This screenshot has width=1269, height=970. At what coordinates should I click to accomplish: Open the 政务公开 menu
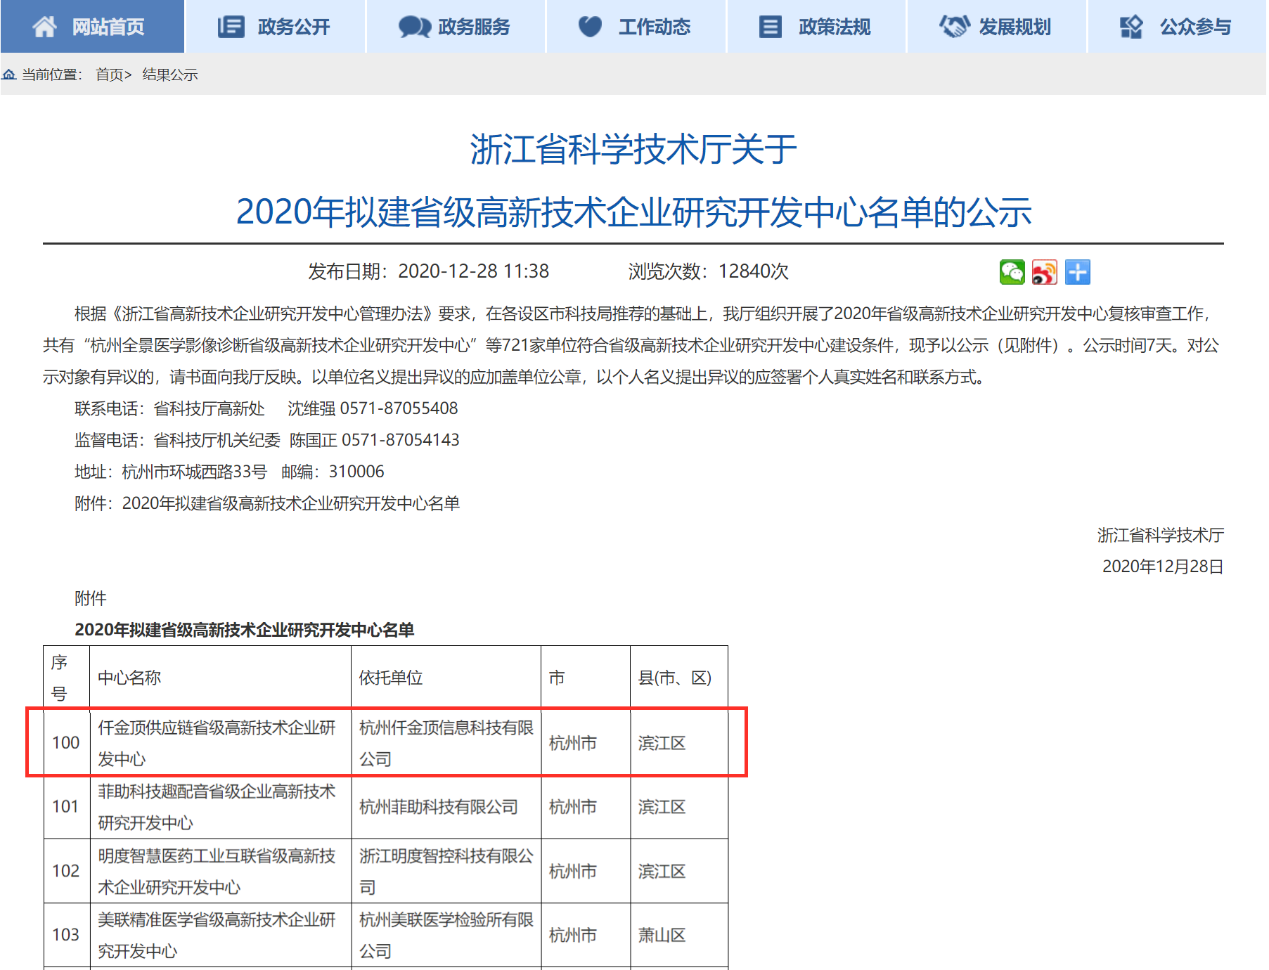pyautogui.click(x=275, y=27)
